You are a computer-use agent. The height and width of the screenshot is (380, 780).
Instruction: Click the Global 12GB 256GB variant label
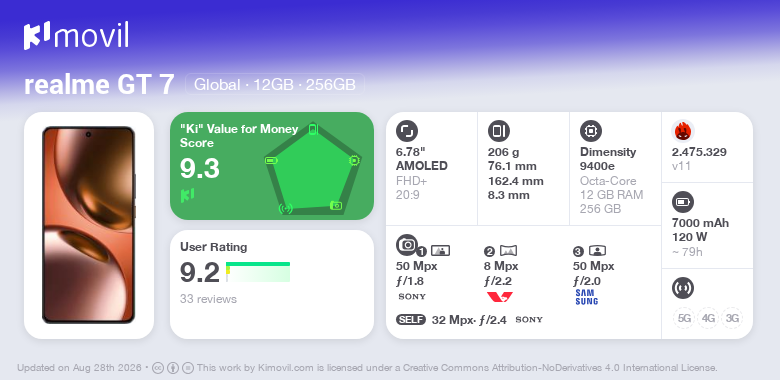[275, 85]
